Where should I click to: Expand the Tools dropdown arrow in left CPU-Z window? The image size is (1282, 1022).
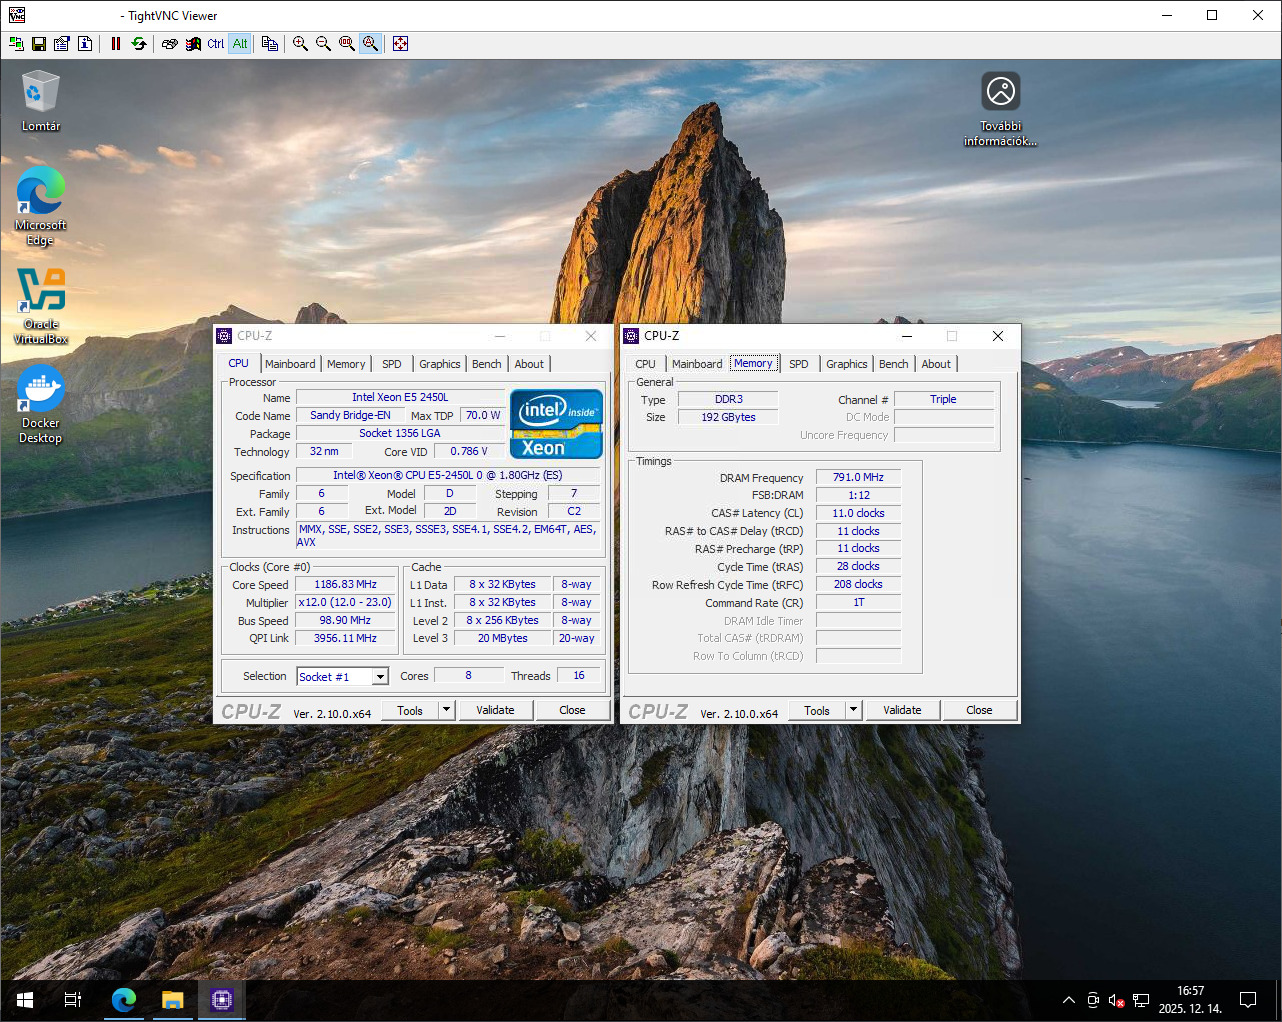447,710
